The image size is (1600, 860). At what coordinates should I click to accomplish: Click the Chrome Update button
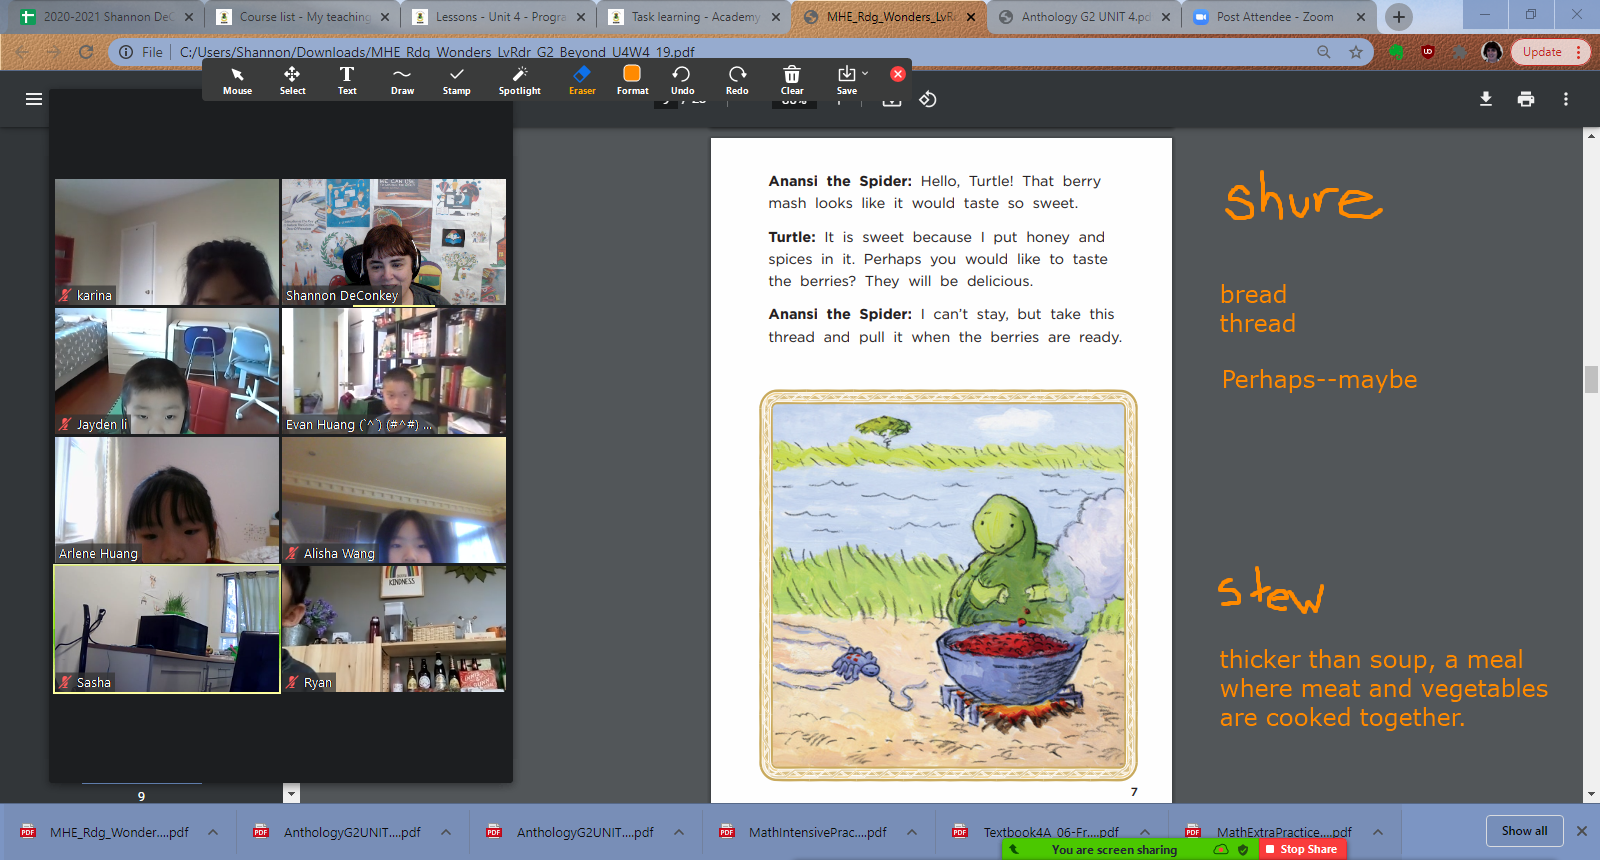pos(1542,52)
